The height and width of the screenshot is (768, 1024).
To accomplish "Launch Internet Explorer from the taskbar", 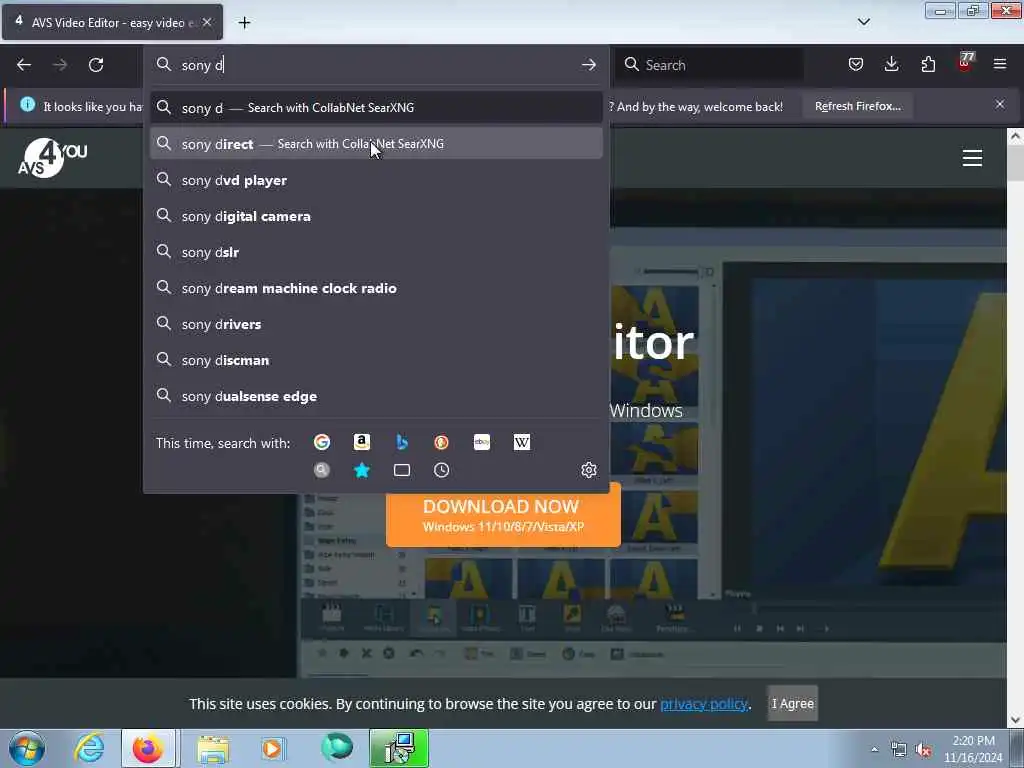I will (x=89, y=748).
